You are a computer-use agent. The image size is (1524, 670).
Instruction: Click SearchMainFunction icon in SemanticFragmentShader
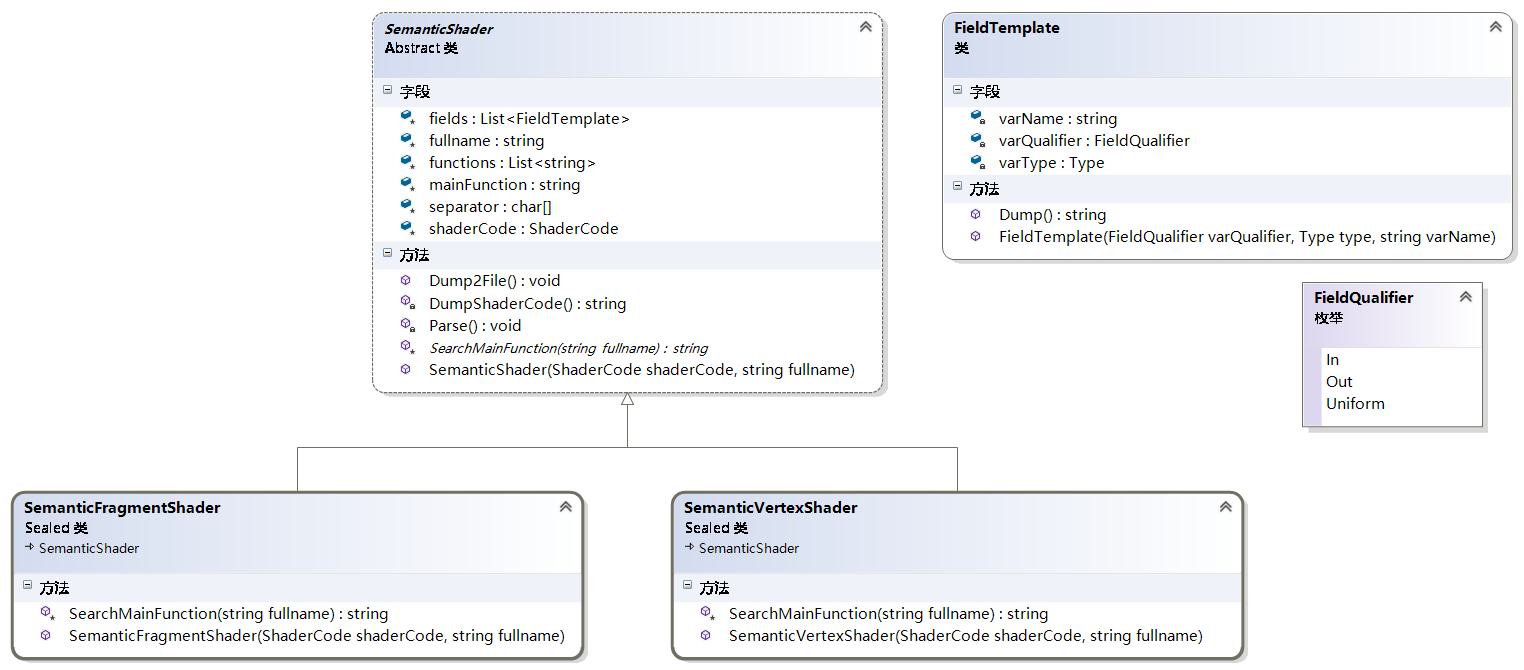coord(47,613)
